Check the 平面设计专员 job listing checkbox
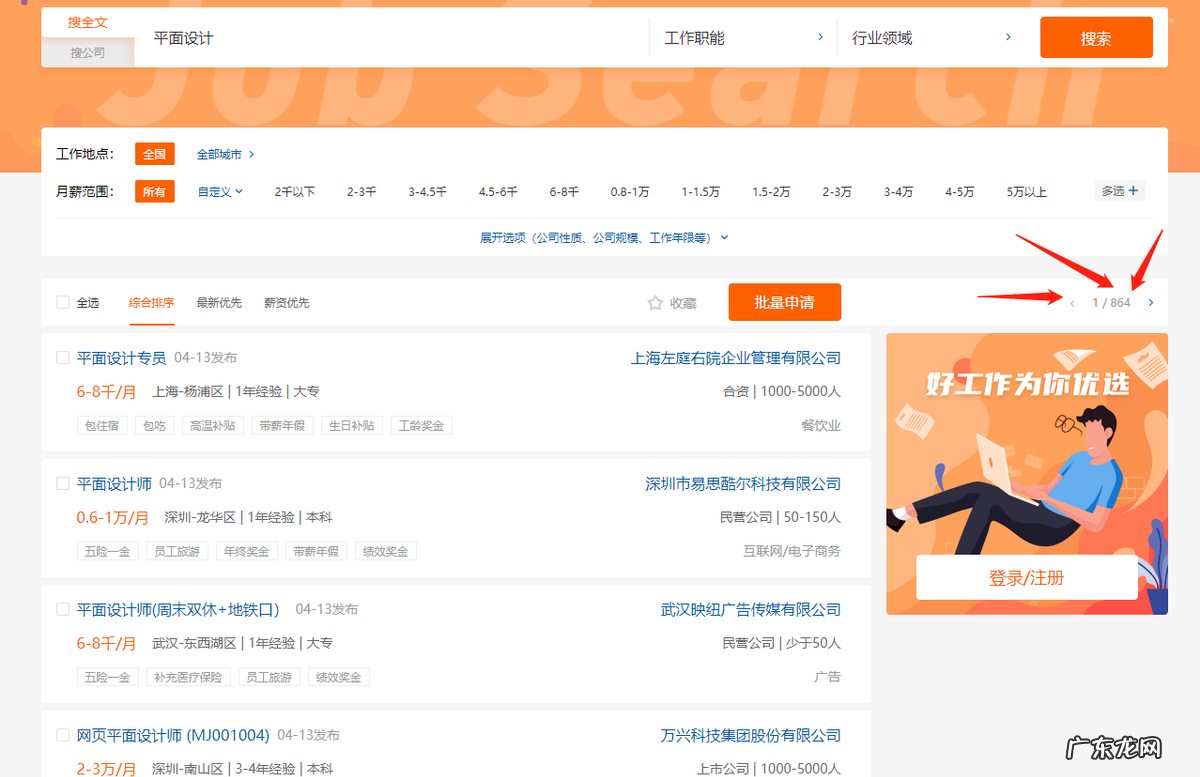 [x=62, y=357]
